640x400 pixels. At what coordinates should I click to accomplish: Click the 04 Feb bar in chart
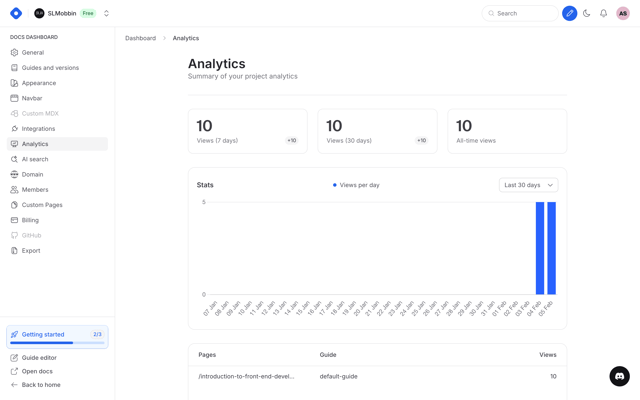click(x=540, y=248)
